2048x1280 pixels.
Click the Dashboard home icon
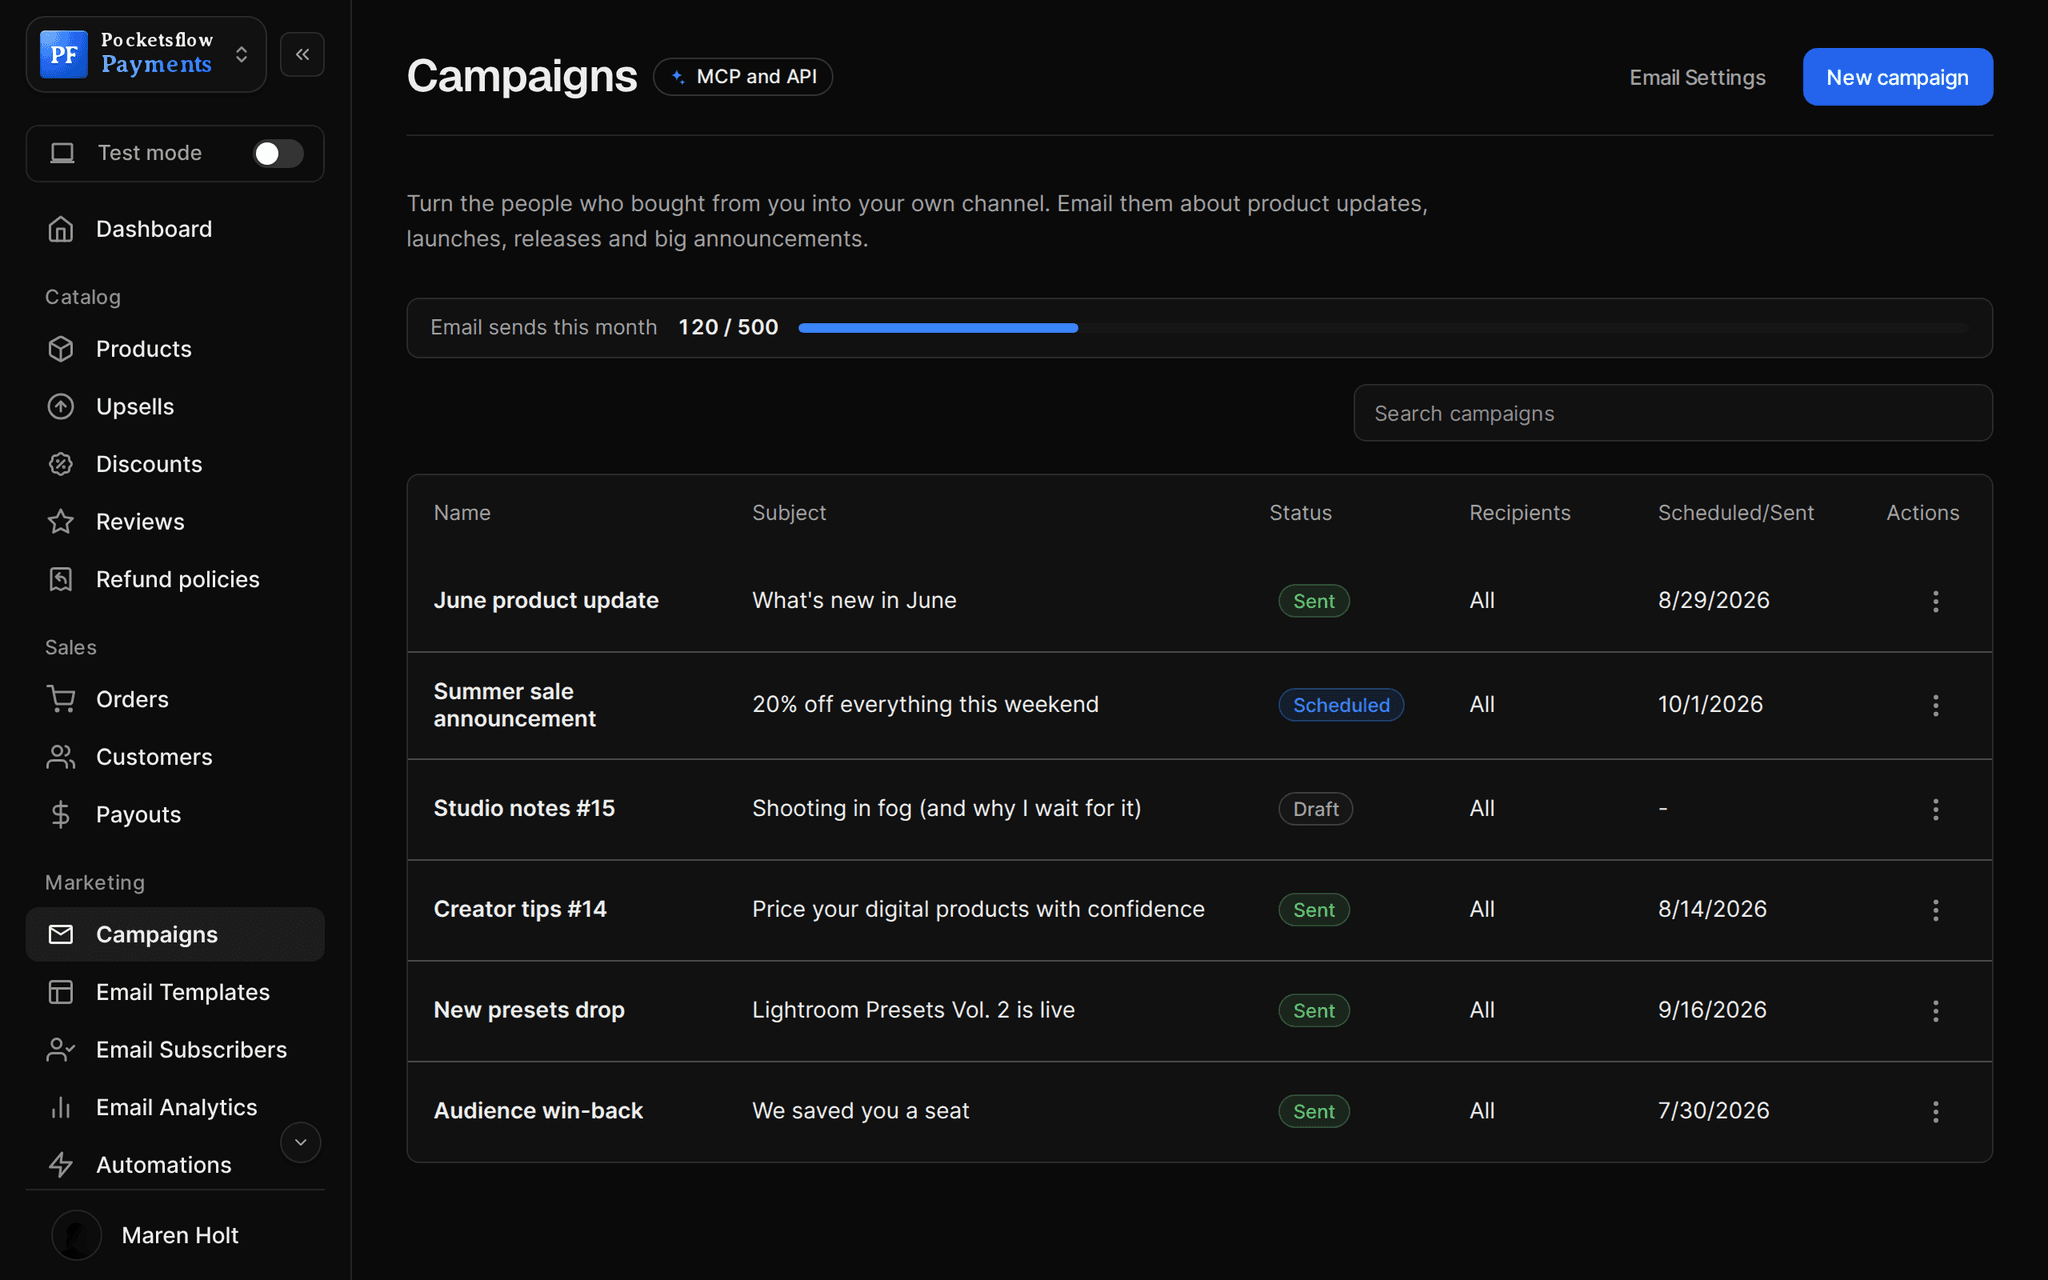[x=61, y=229]
